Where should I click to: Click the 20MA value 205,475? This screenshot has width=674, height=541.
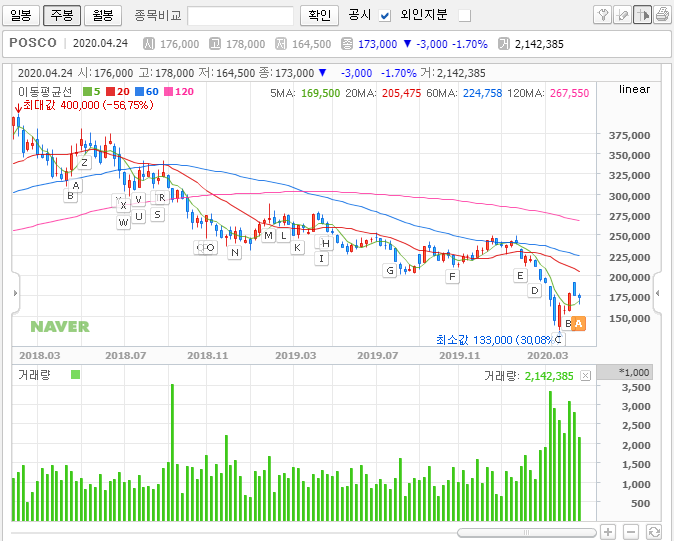click(x=401, y=93)
